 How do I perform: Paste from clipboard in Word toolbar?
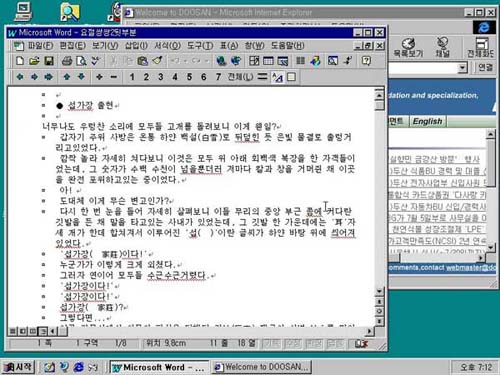point(143,61)
